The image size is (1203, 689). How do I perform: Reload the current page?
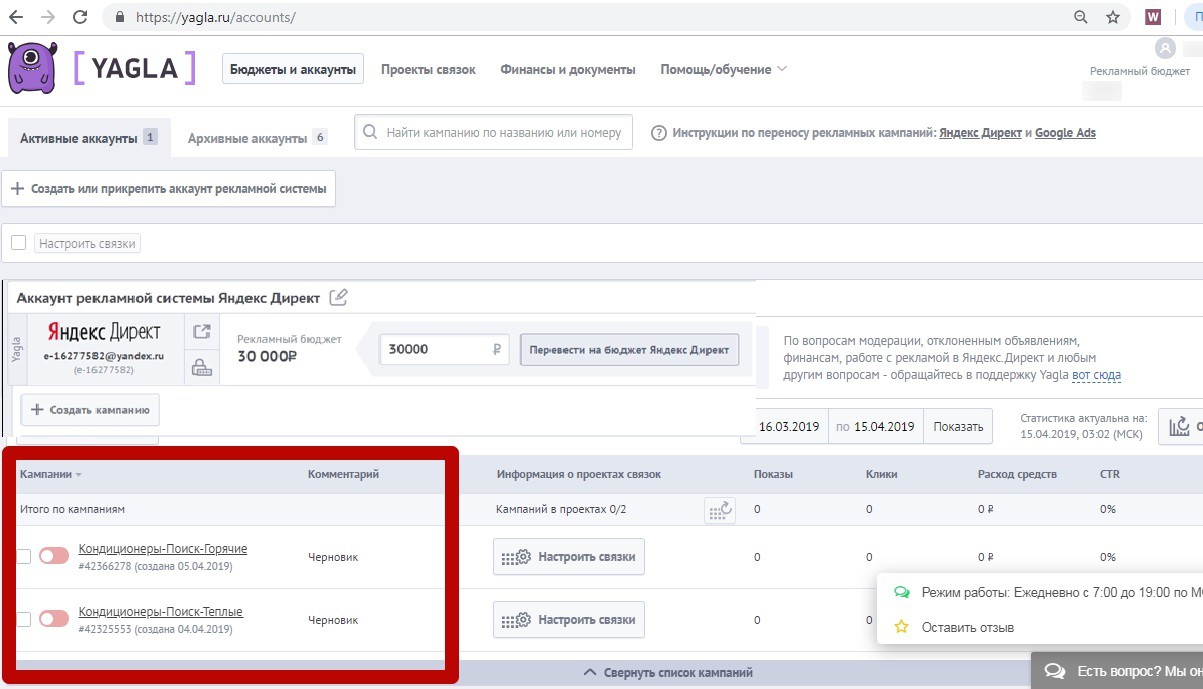tap(80, 17)
